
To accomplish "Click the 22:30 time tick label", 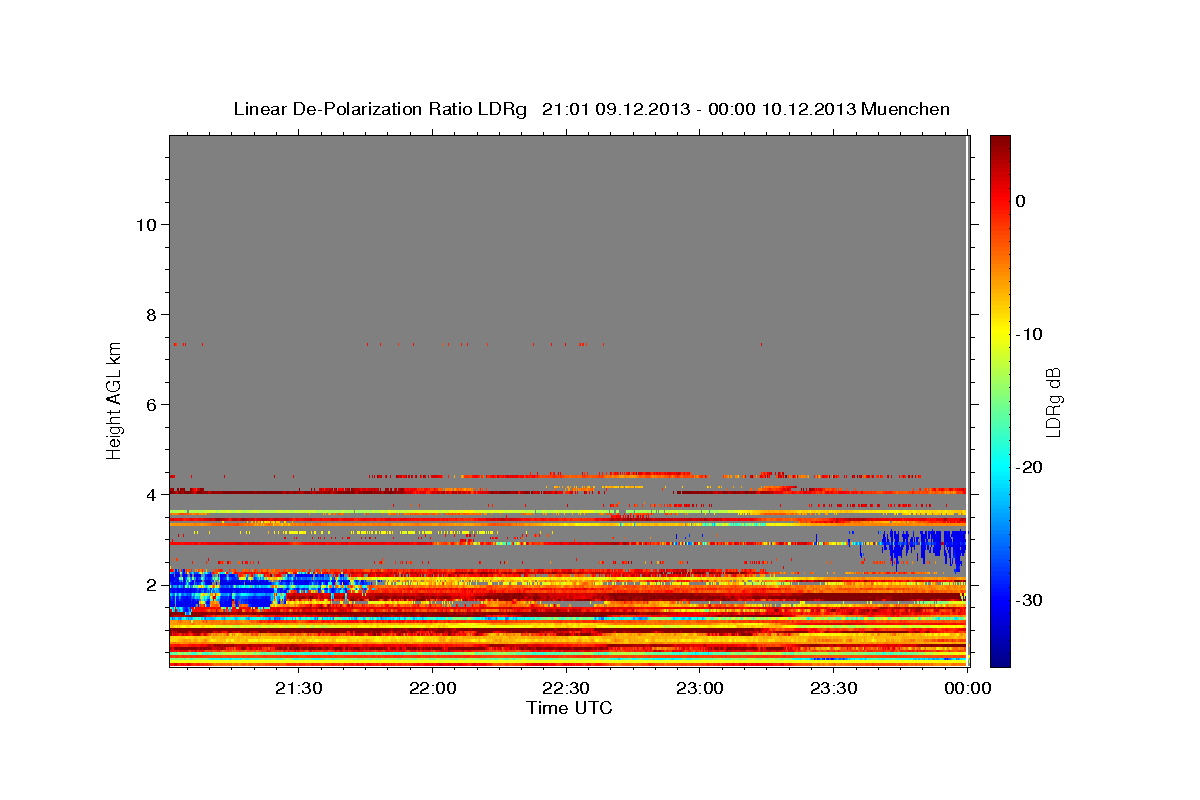I will 566,689.
